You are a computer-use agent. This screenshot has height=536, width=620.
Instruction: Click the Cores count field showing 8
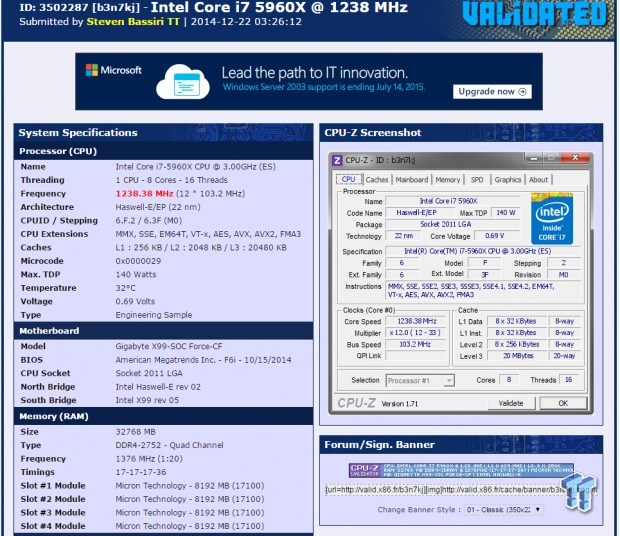click(509, 380)
